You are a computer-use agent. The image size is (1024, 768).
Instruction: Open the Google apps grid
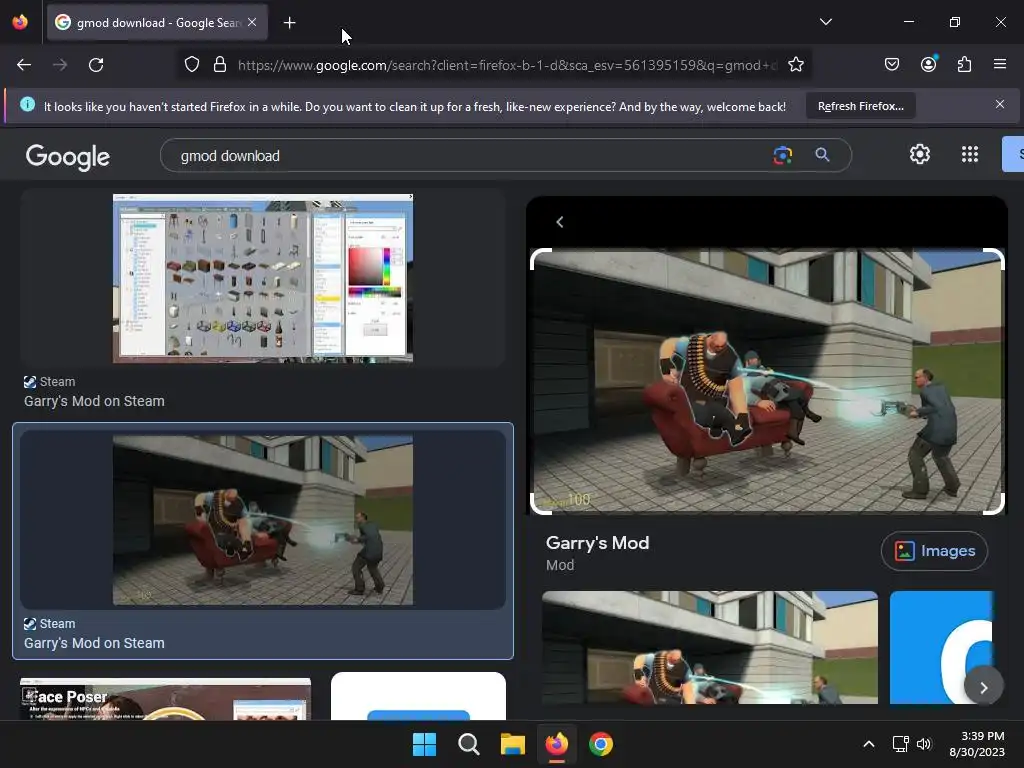click(x=970, y=154)
